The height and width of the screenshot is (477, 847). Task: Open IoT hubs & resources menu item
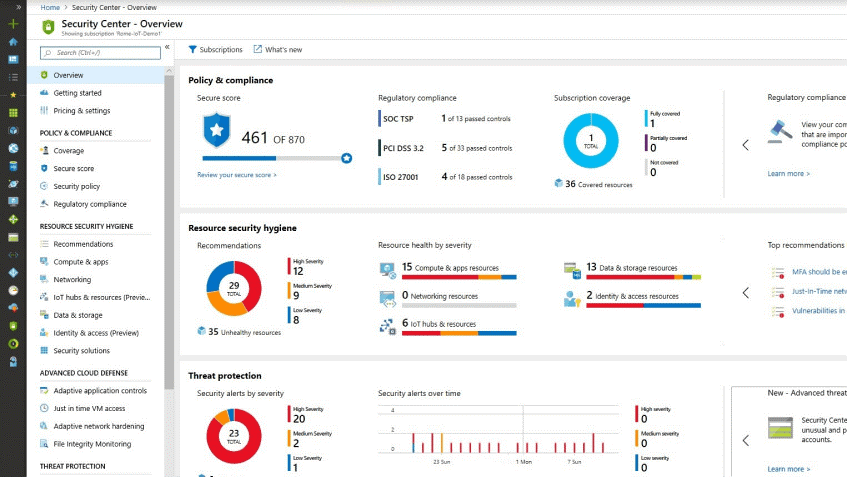96,298
